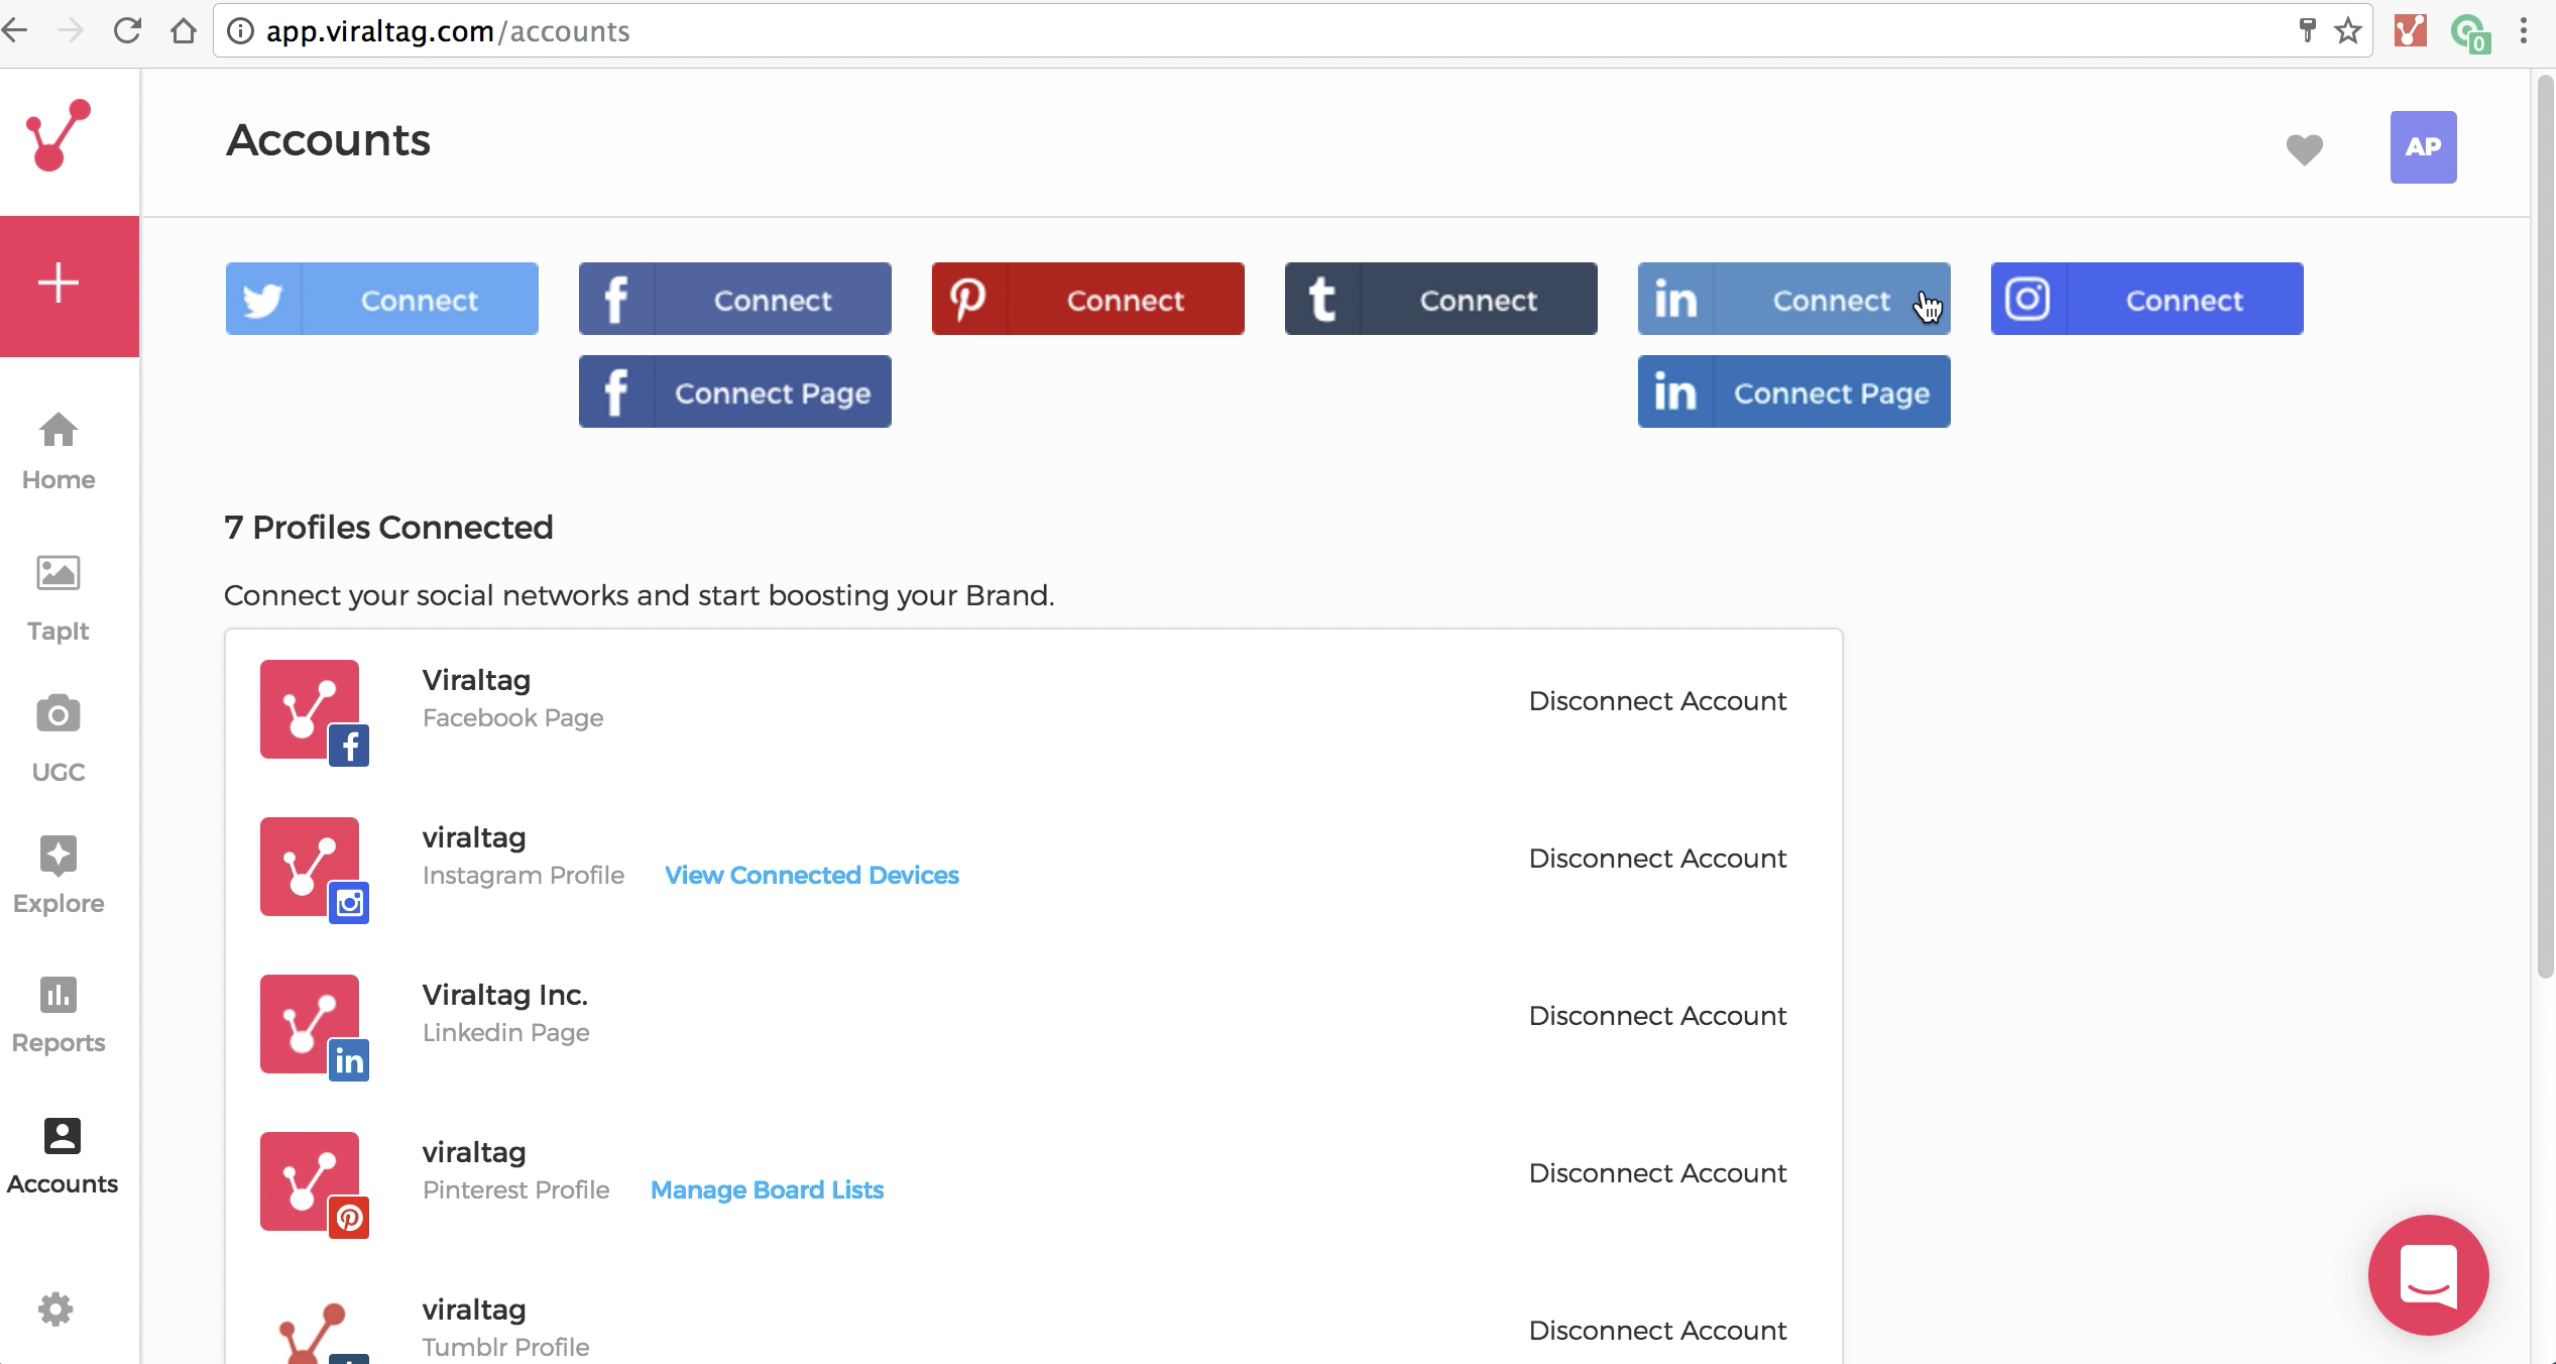The height and width of the screenshot is (1364, 2556).
Task: Open the UGC camera section
Action: (57, 737)
